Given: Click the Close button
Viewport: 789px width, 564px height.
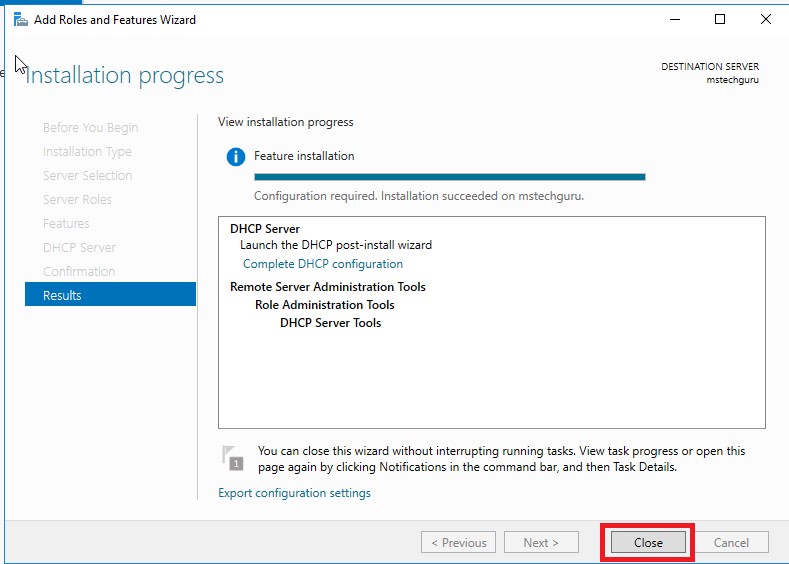Looking at the screenshot, I should 648,542.
